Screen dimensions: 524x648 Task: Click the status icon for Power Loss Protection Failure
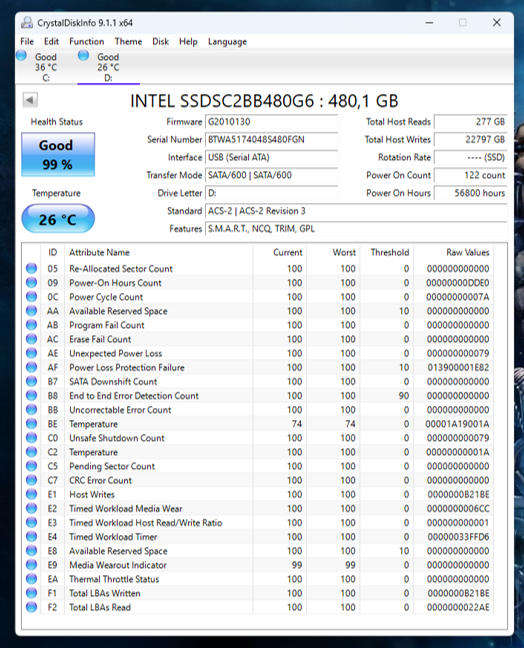click(x=31, y=367)
